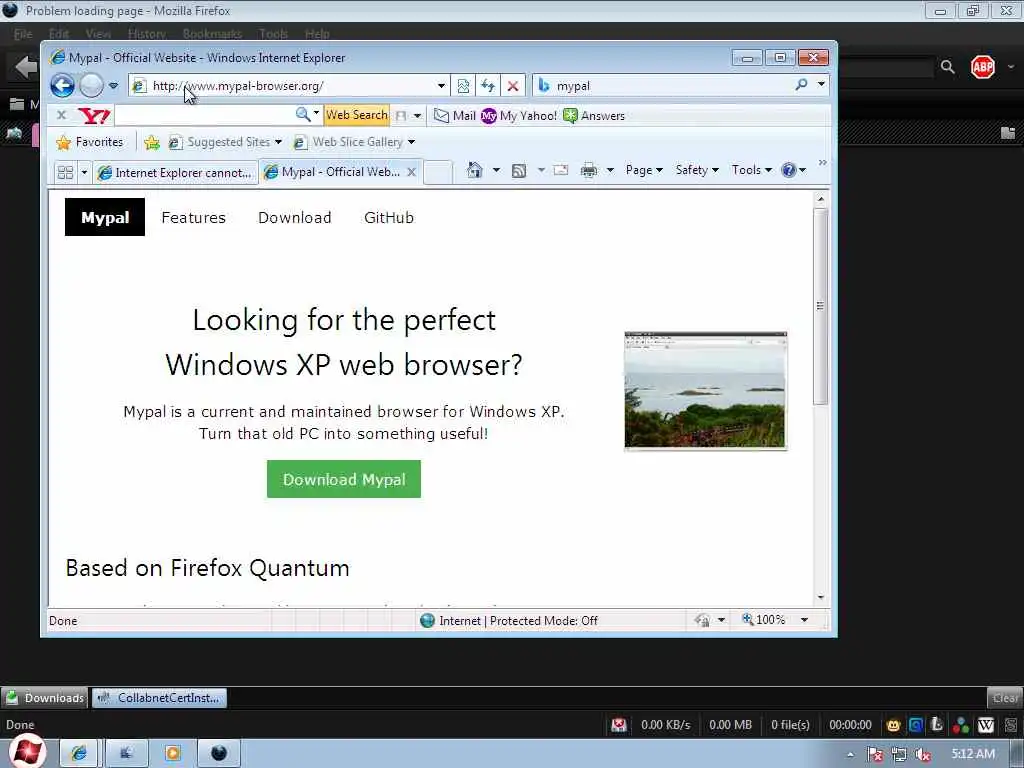Viewport: 1024px width, 768px height.
Task: Open the Firefox Bookmarks menu
Action: tap(212, 34)
